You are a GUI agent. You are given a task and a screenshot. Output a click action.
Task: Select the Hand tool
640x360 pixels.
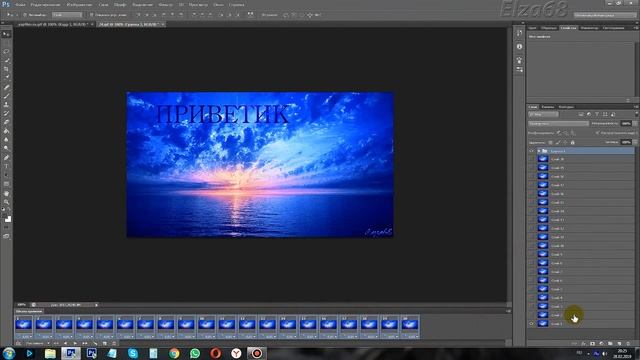pos(7,193)
